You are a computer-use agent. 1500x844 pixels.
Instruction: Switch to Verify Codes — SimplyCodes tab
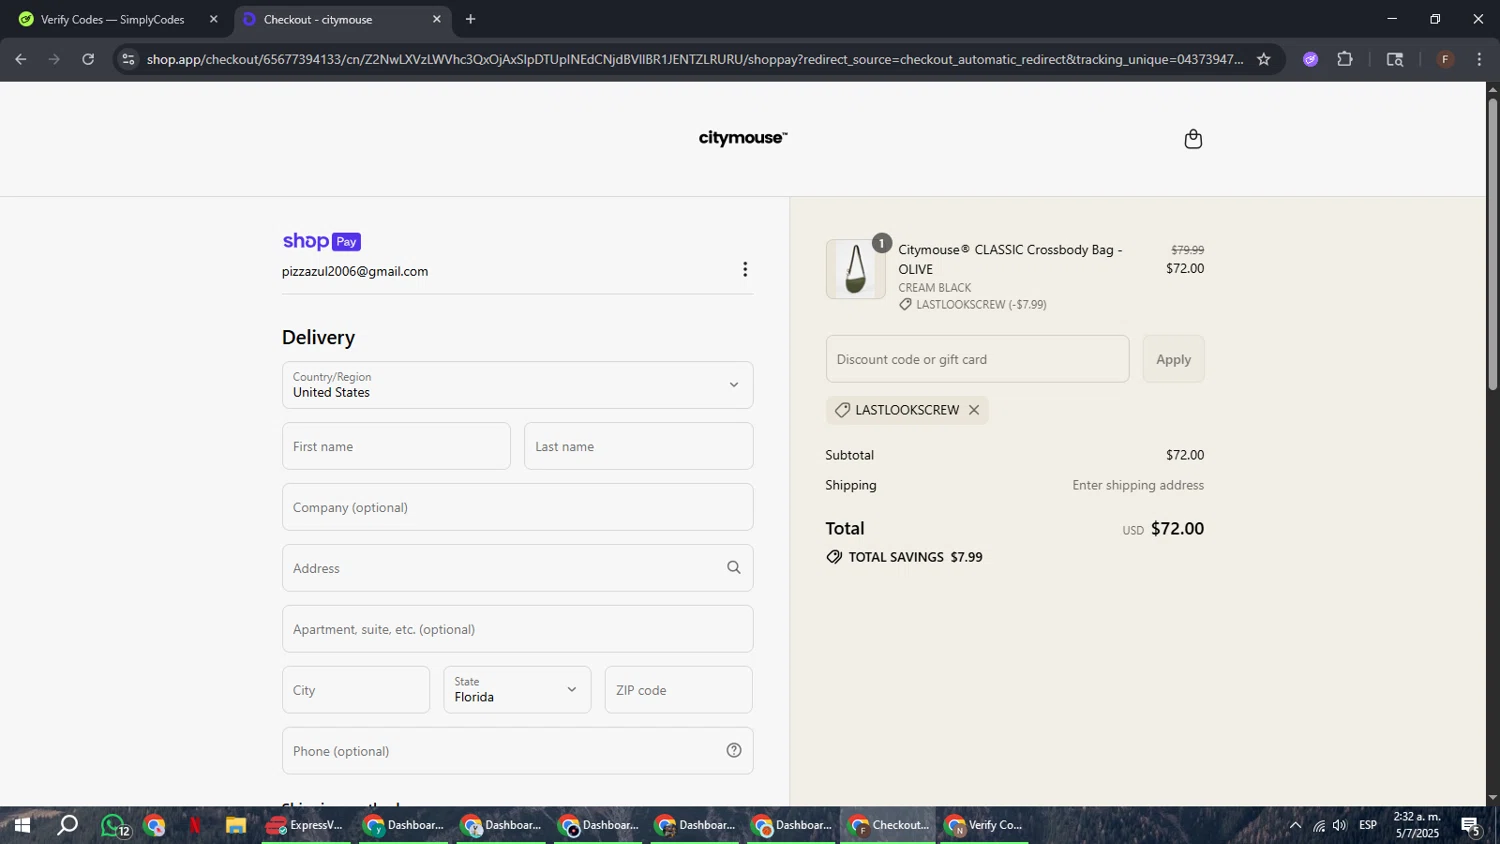tap(116, 19)
